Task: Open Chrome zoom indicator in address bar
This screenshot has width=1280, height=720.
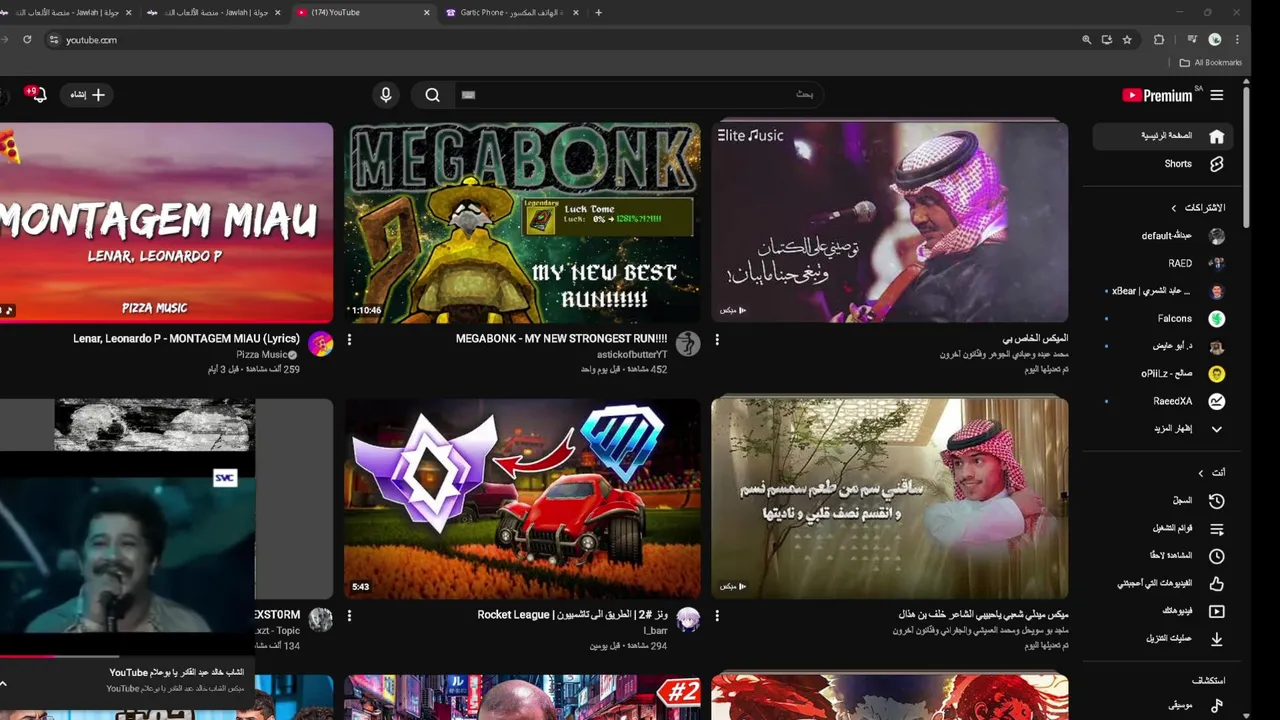Action: click(1086, 40)
